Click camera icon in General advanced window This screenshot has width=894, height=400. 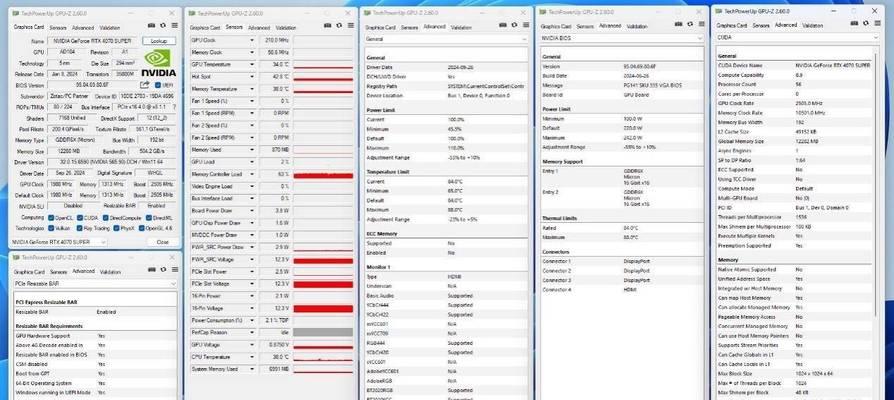click(x=503, y=26)
